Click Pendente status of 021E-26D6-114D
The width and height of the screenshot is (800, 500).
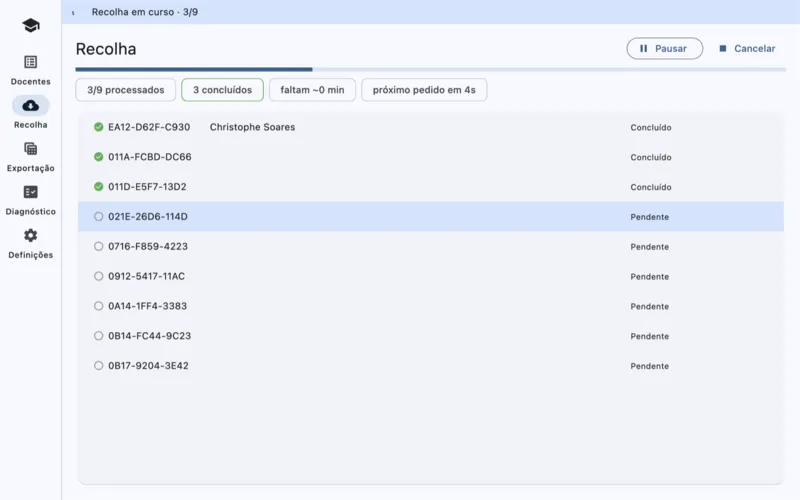[649, 217]
